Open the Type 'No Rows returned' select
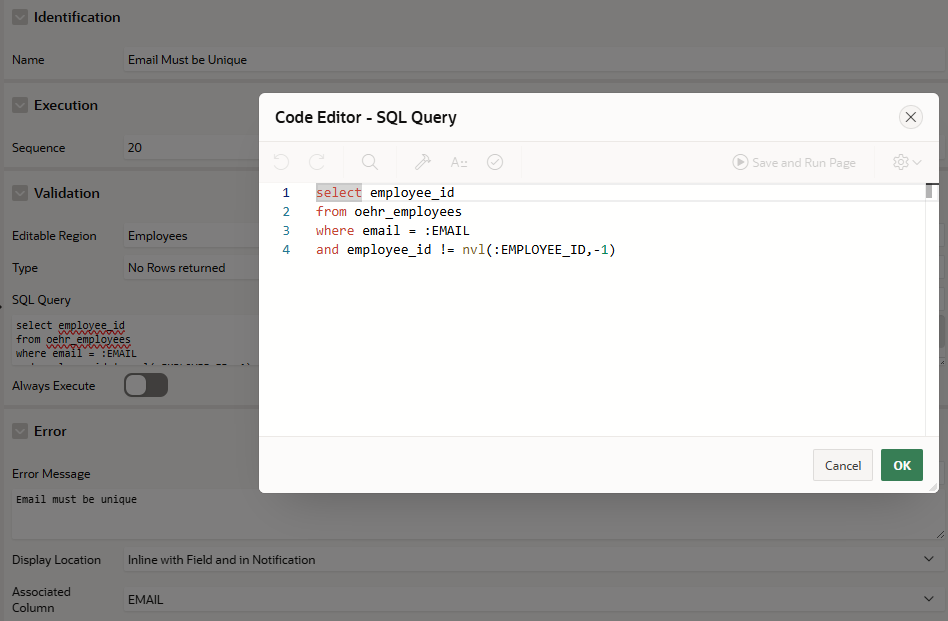The width and height of the screenshot is (948, 621). [x=191, y=267]
